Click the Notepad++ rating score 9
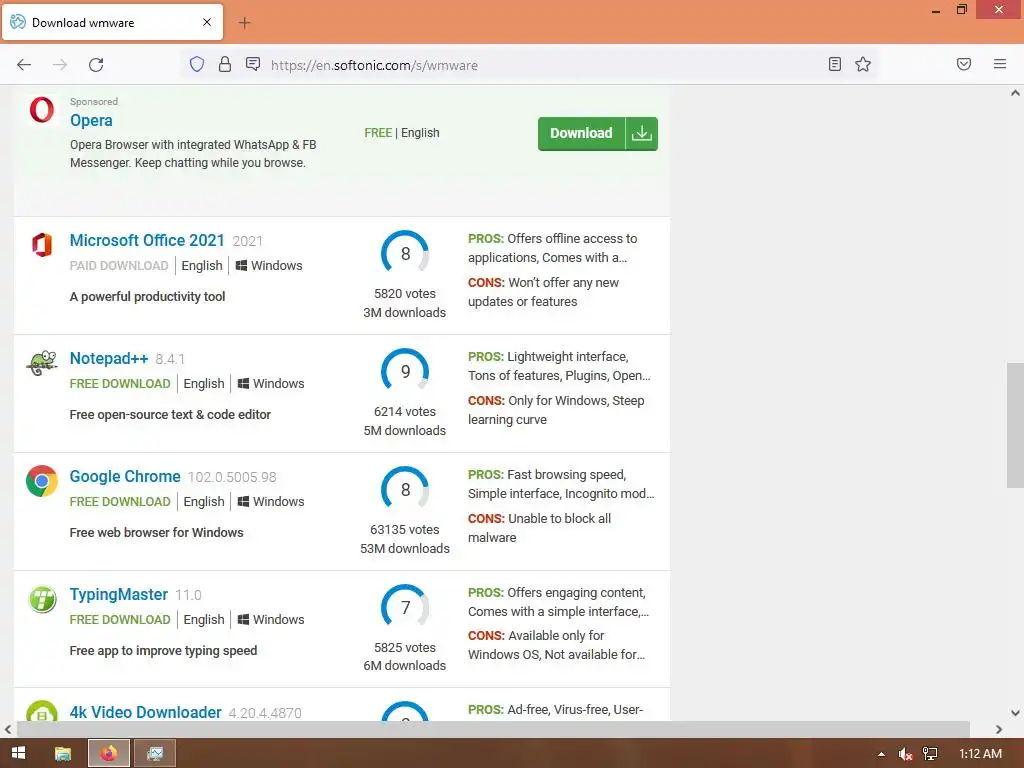The width and height of the screenshot is (1024, 768). pyautogui.click(x=405, y=372)
